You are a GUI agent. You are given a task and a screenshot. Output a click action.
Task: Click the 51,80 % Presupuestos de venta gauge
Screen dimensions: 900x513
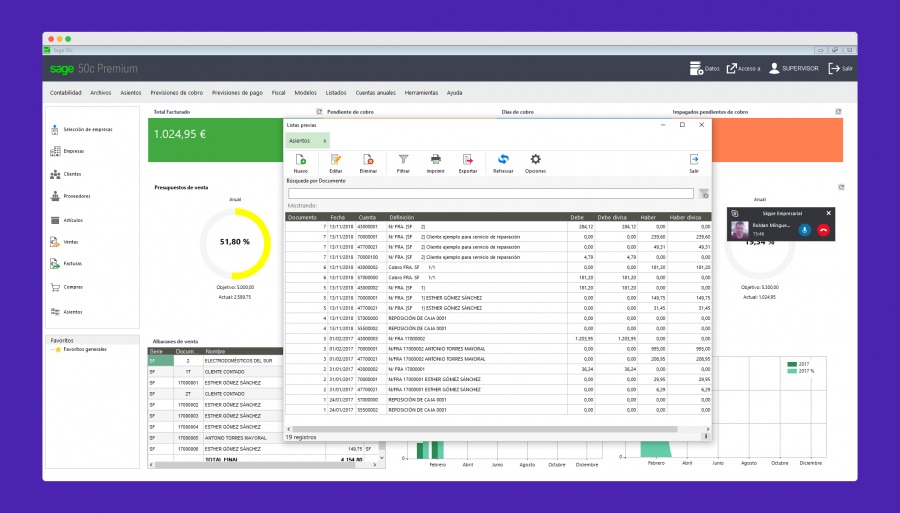click(x=235, y=243)
